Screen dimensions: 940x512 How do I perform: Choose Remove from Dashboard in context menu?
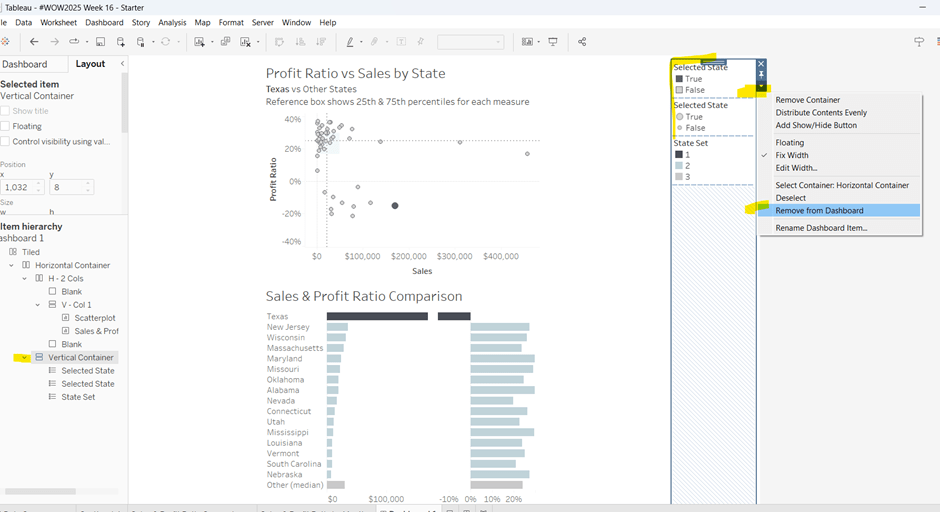click(819, 211)
